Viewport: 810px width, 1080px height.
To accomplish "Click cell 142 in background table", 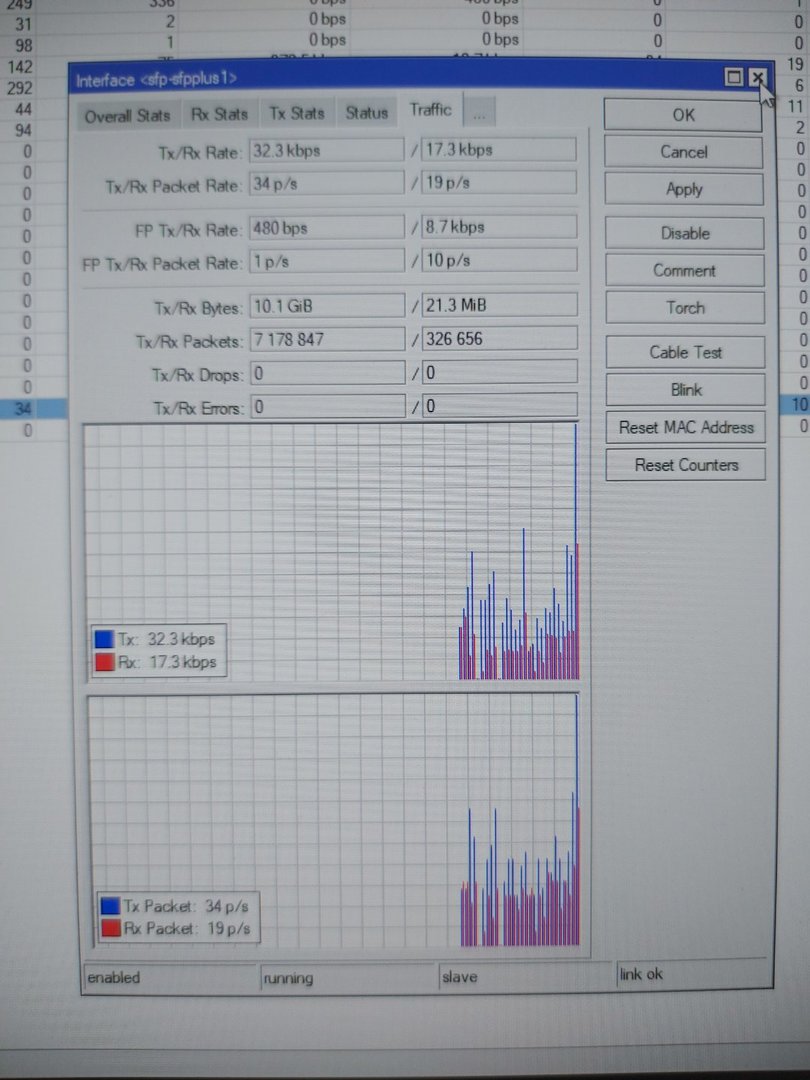I will point(20,67).
